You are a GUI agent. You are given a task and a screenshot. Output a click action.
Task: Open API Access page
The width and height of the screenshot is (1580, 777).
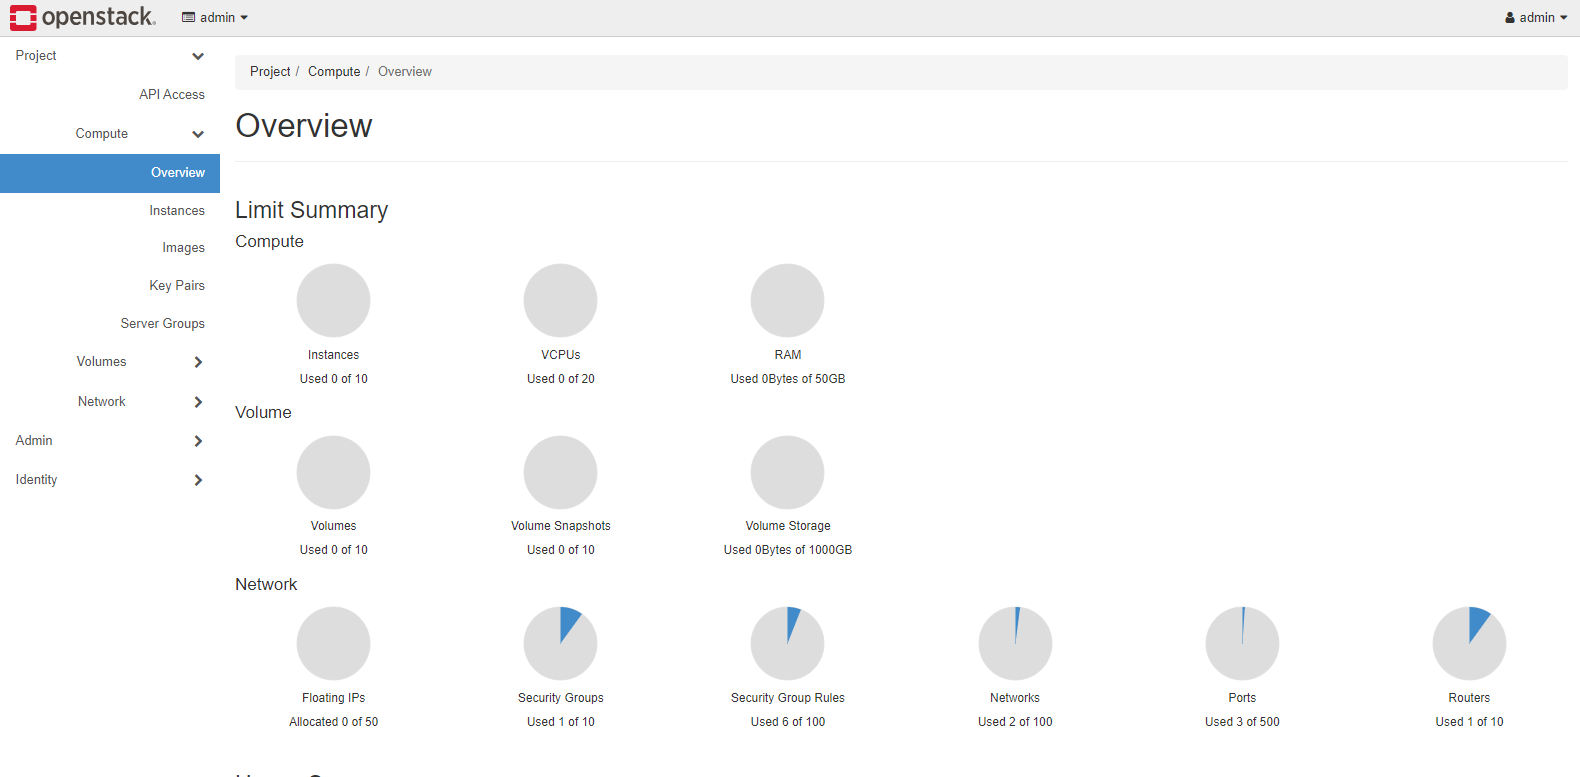[172, 95]
